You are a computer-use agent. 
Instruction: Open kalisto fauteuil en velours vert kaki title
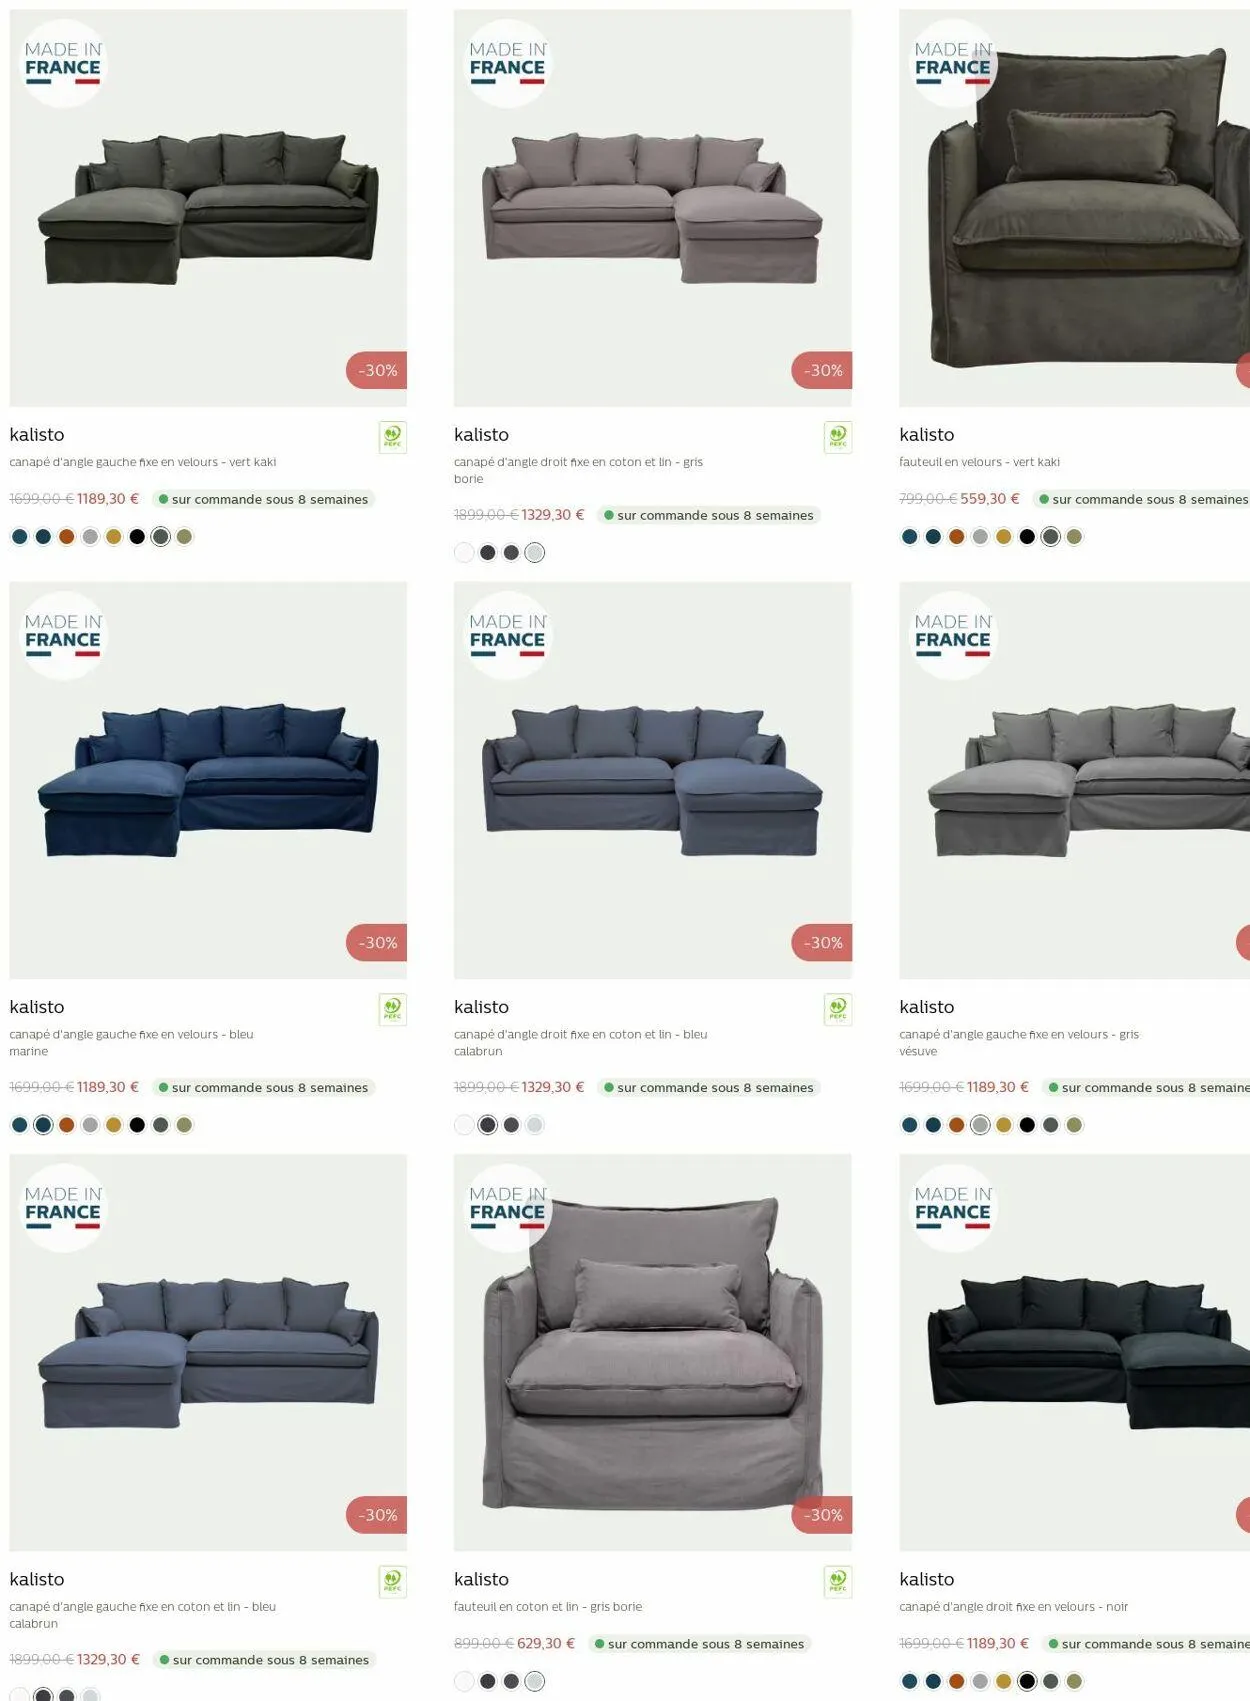(x=927, y=434)
